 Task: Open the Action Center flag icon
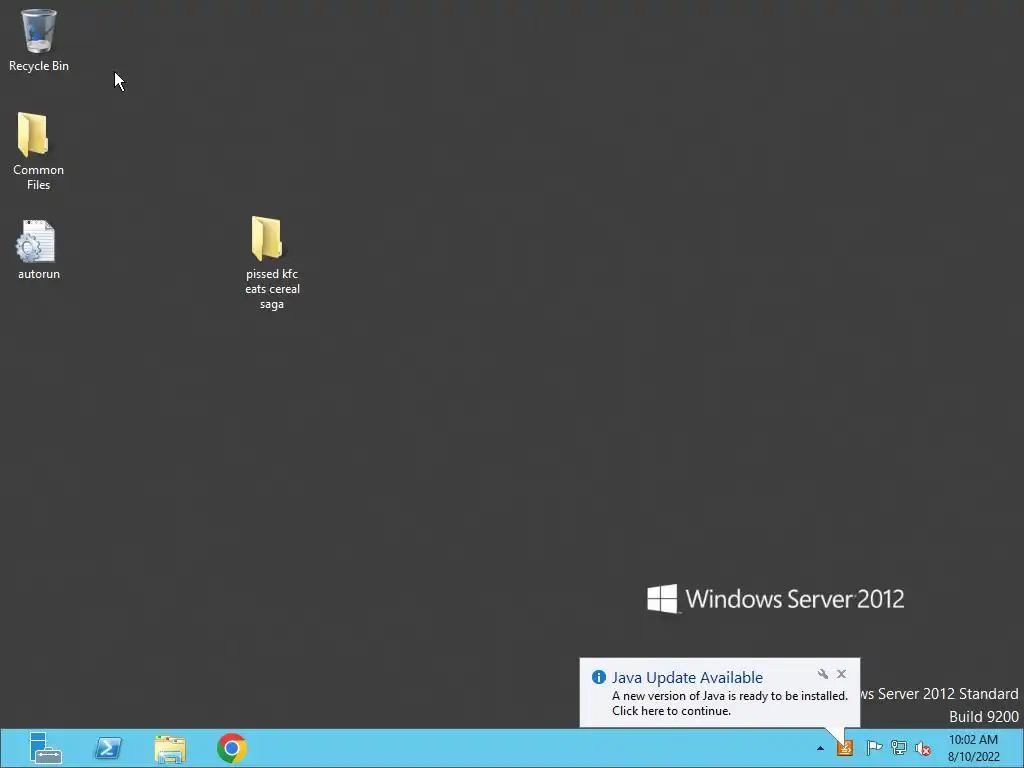[x=874, y=747]
